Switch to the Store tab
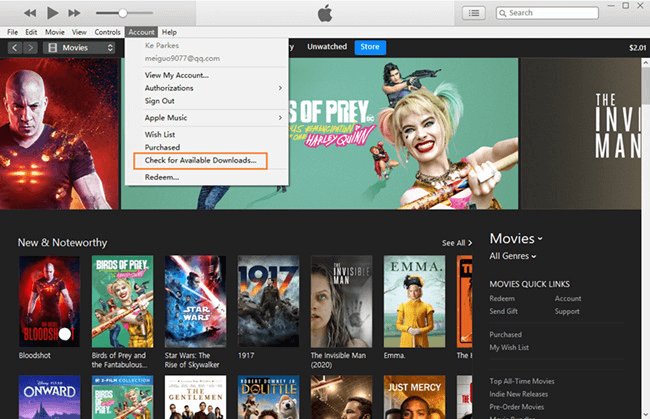 click(x=370, y=47)
